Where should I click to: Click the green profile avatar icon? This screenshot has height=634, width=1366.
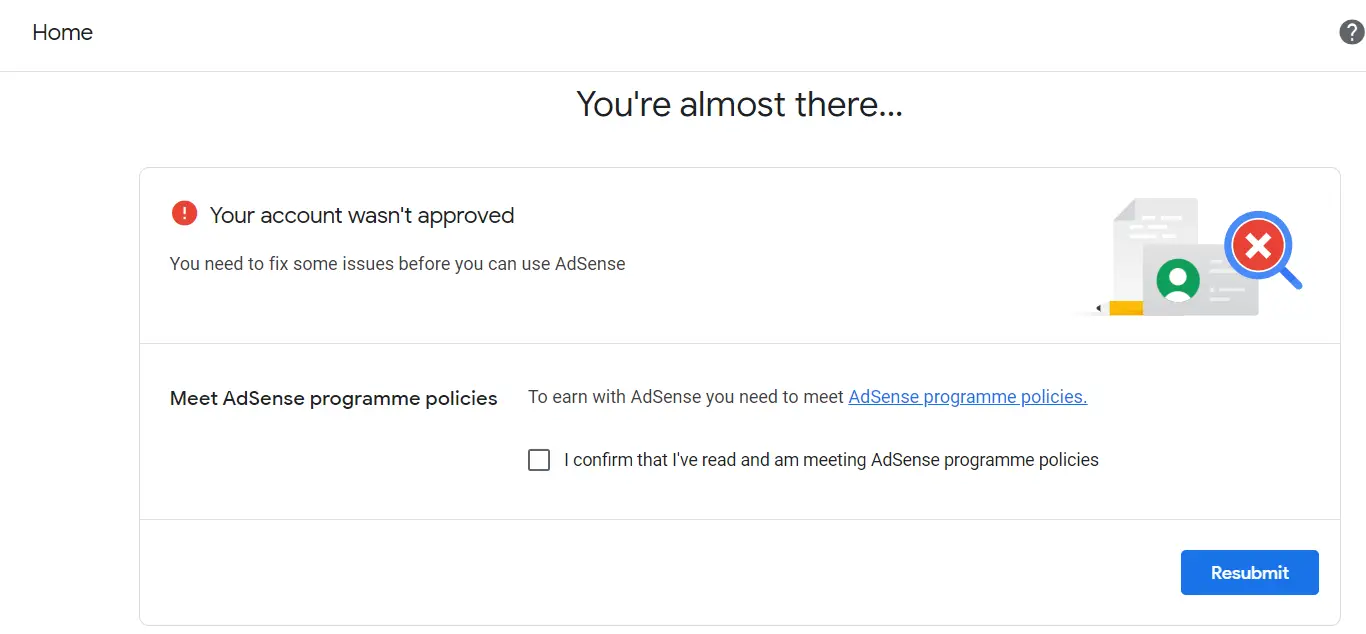[1178, 280]
